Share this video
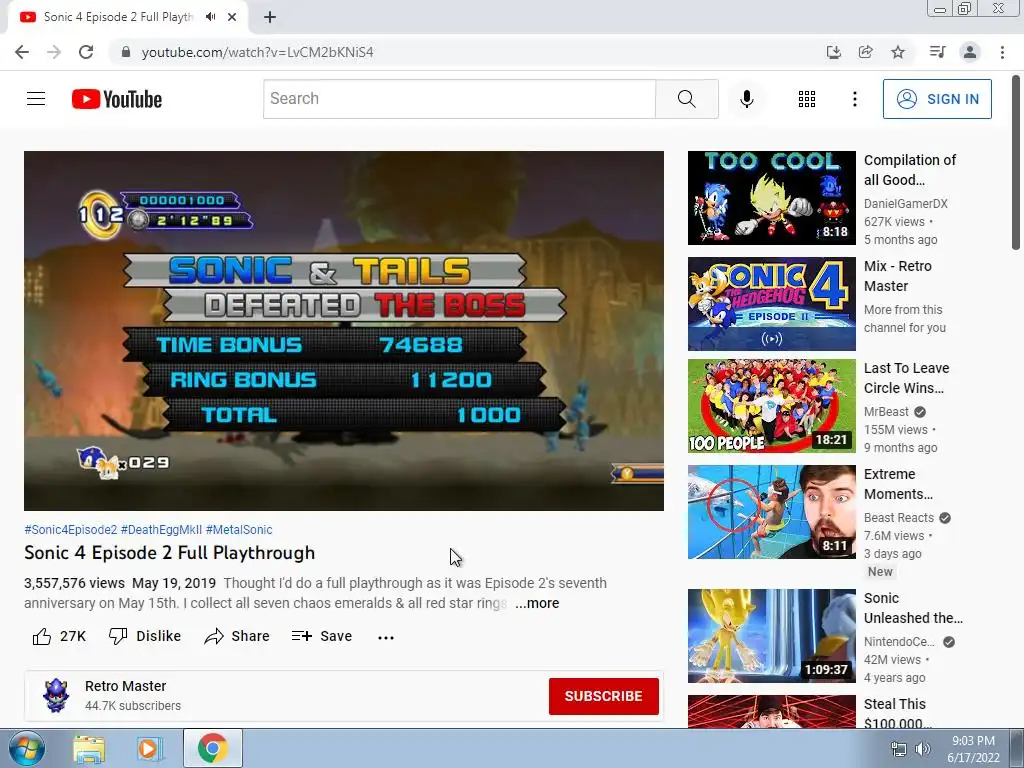 (236, 636)
